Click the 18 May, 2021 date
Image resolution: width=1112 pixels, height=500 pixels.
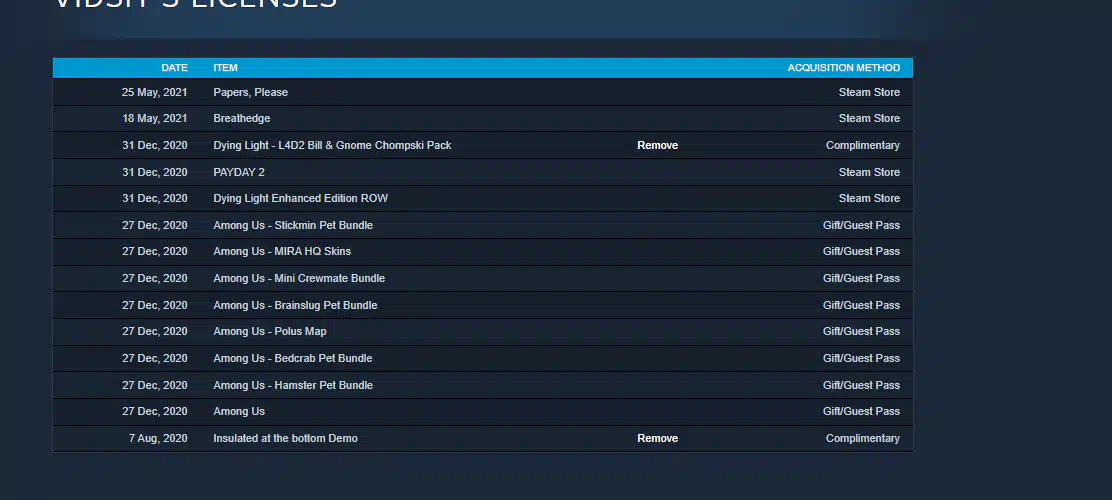coord(155,118)
